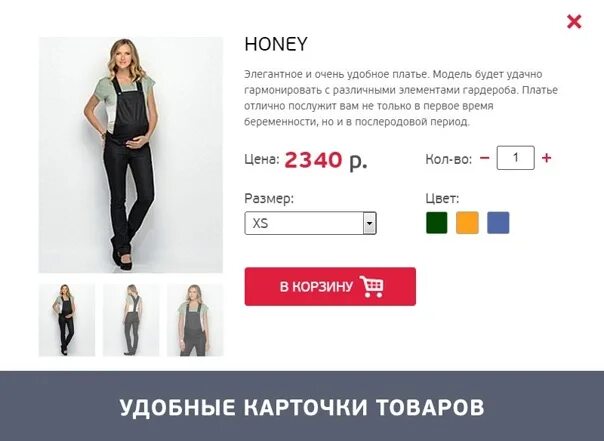
Task: Click the 2340 р. price value
Action: pos(326,160)
